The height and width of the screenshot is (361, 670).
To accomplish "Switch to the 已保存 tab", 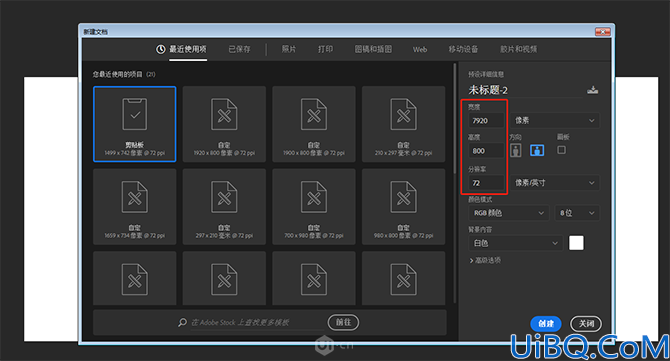I will [239, 50].
